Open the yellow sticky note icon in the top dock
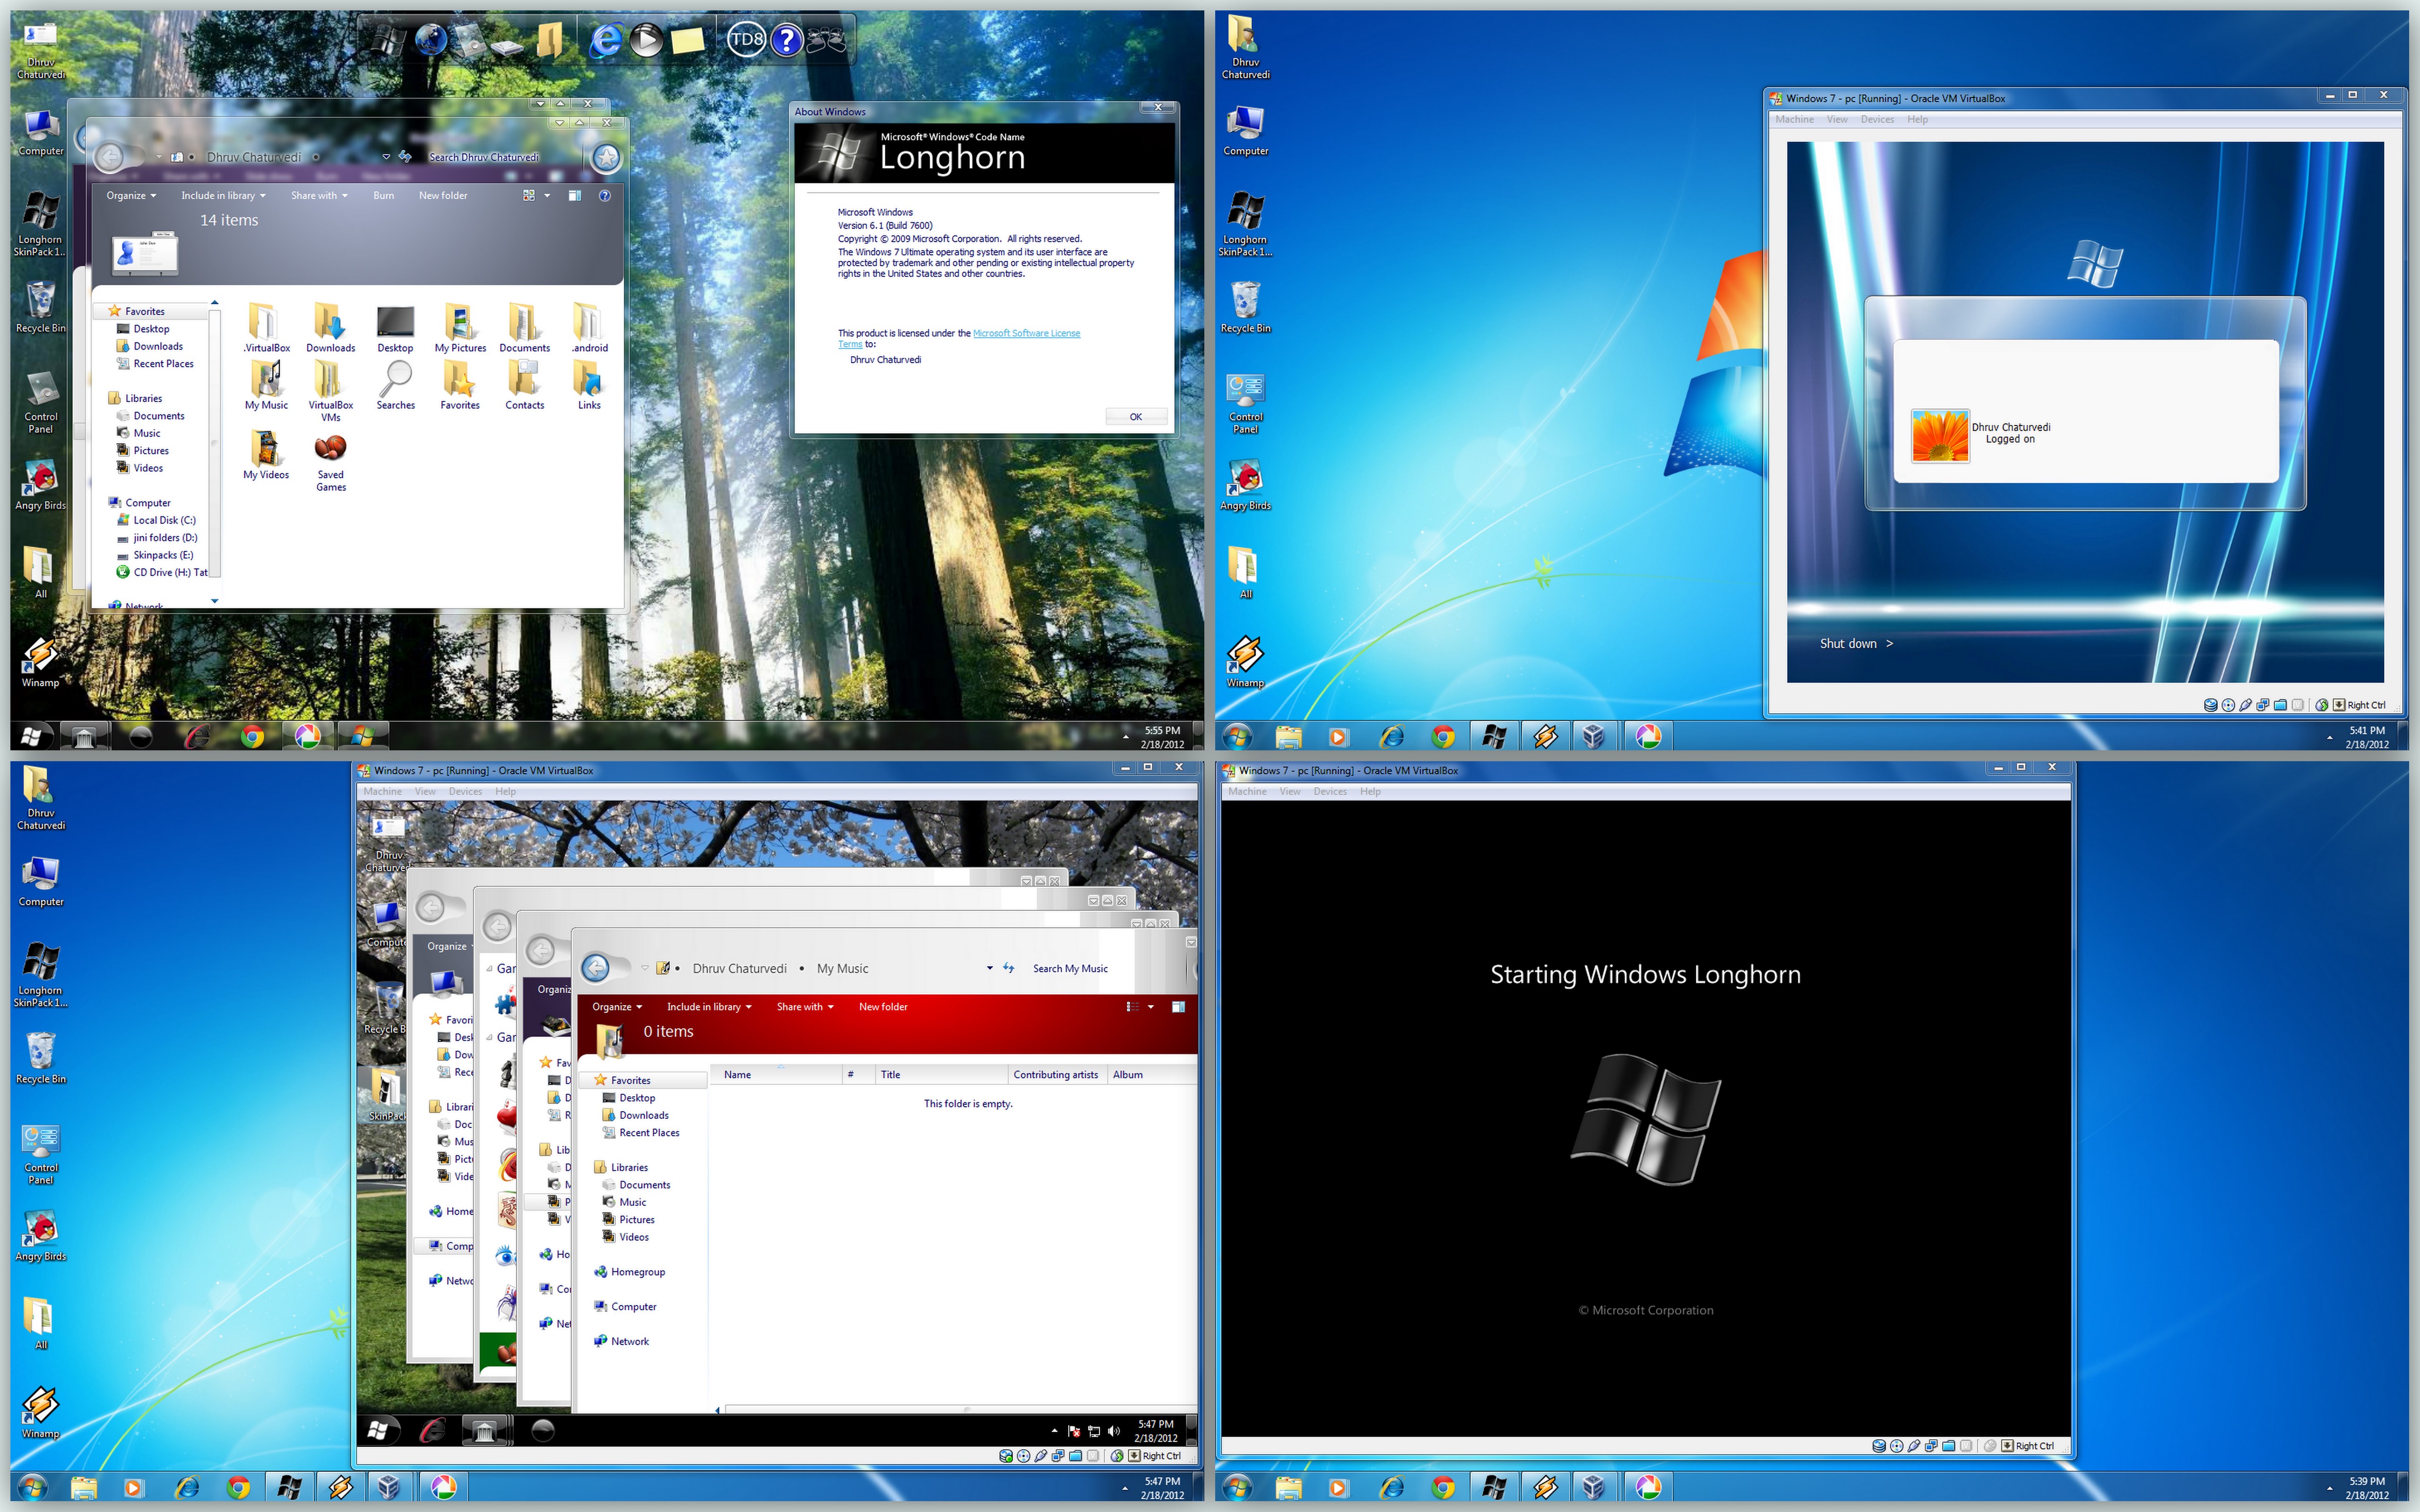This screenshot has height=1512, width=2420. pyautogui.click(x=688, y=40)
